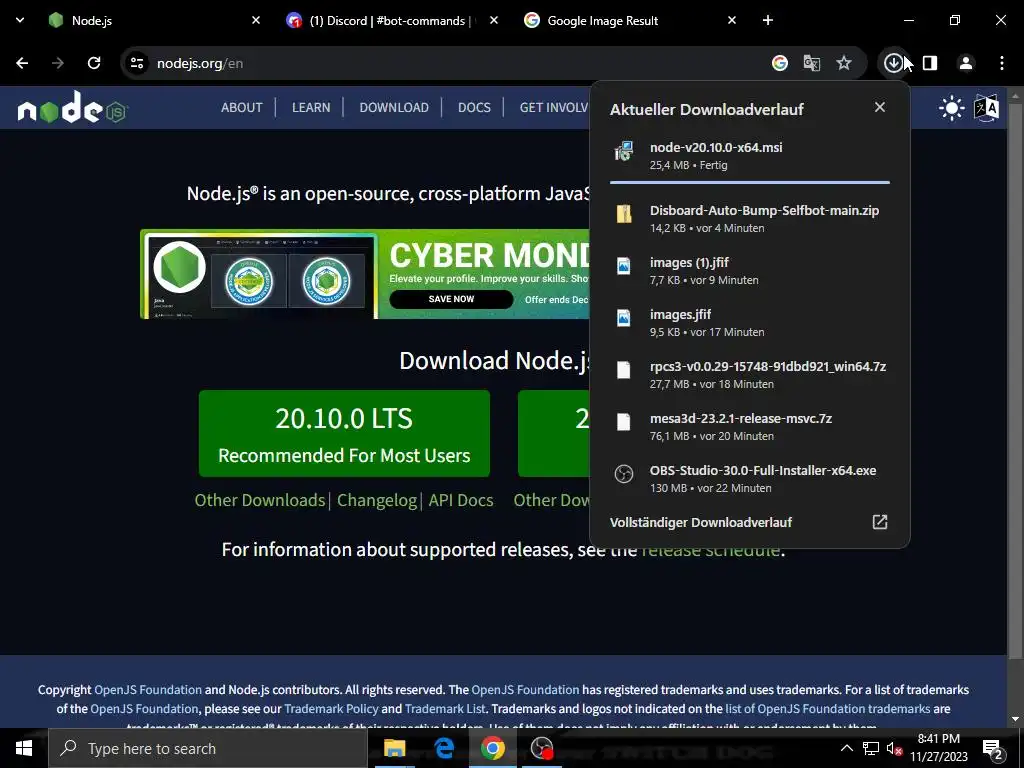This screenshot has height=768, width=1024.
Task: Open the language selector icon on nodejs.org
Action: tap(986, 108)
